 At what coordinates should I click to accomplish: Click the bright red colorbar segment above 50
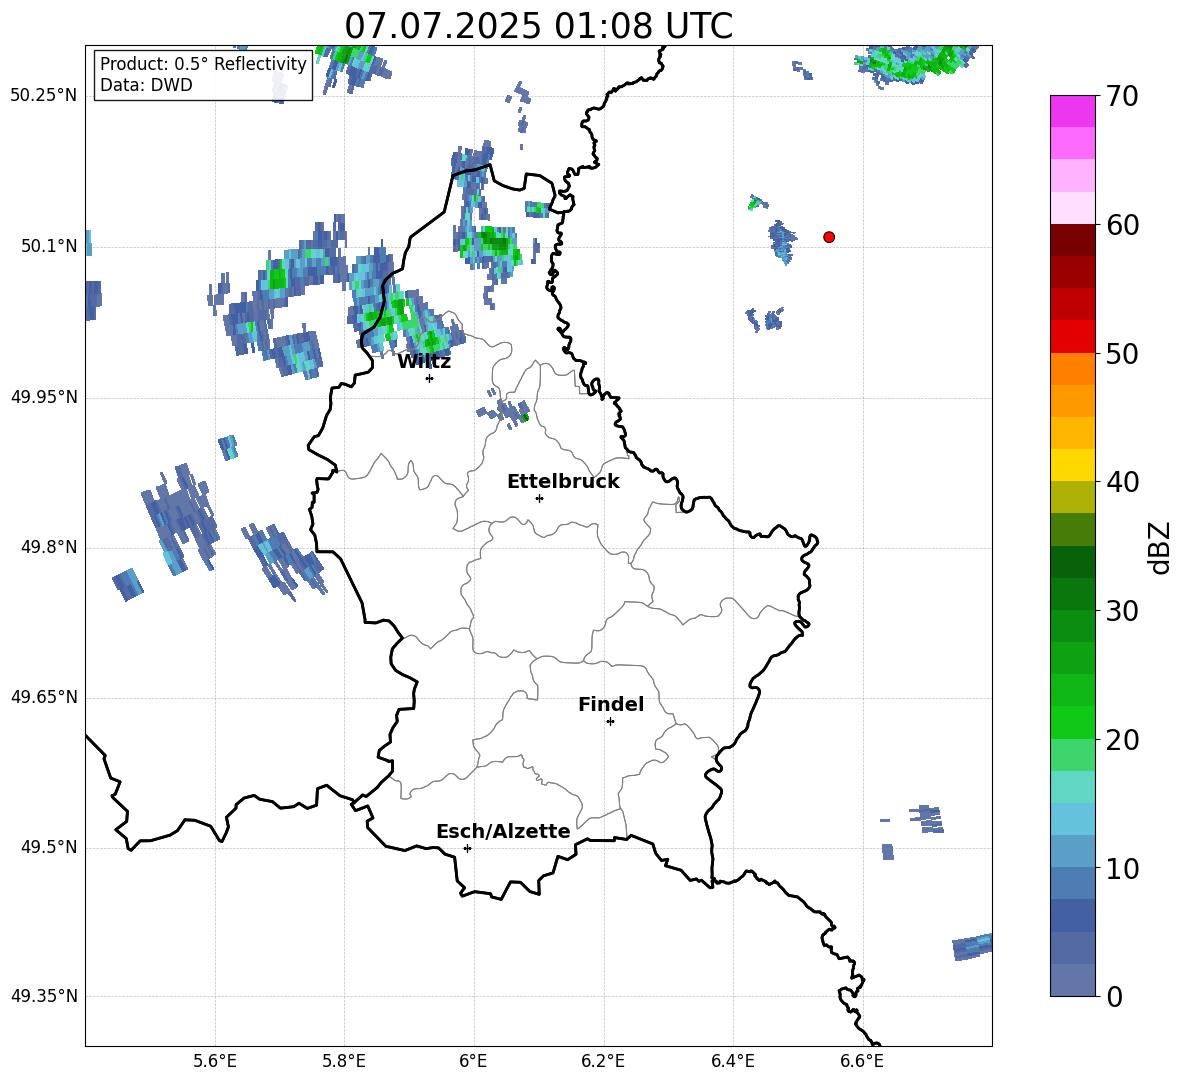click(1072, 337)
